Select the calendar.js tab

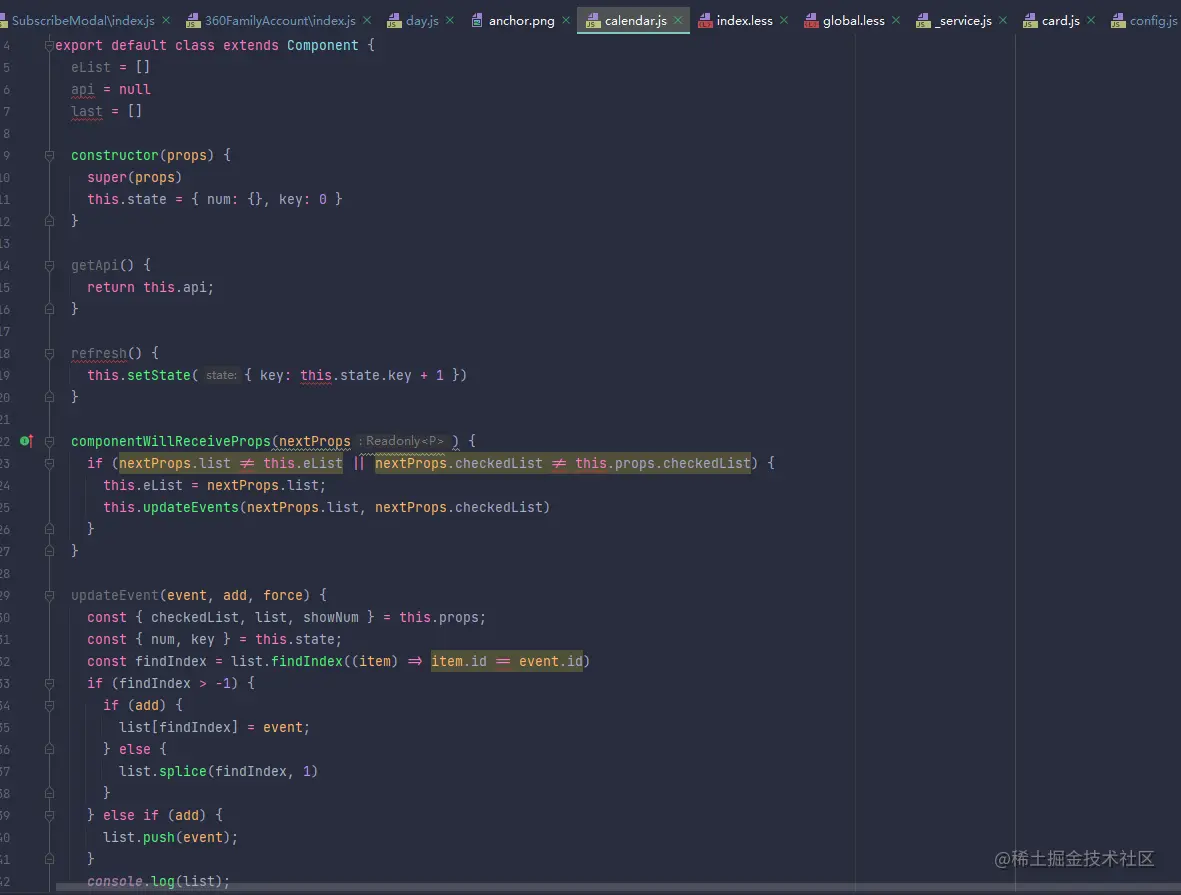click(x=635, y=20)
